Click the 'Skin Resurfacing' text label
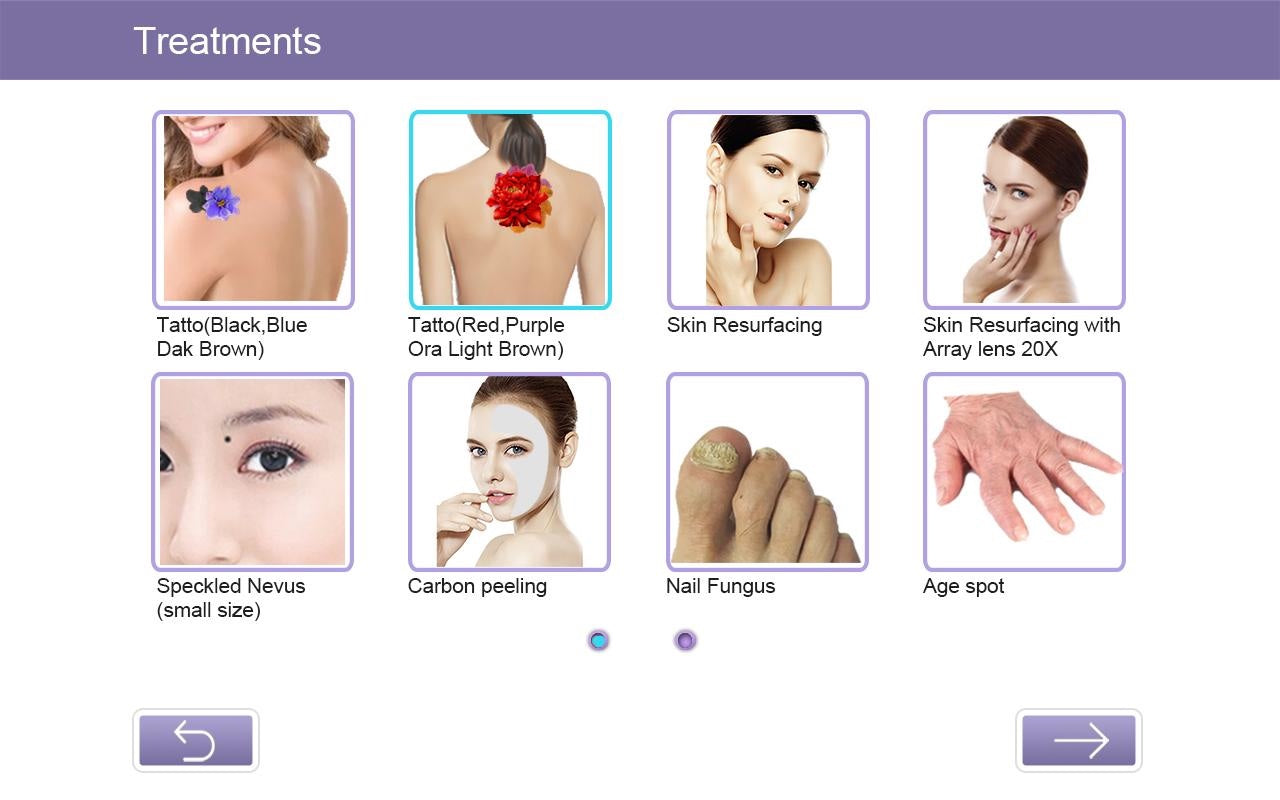The height and width of the screenshot is (800, 1280). 744,326
